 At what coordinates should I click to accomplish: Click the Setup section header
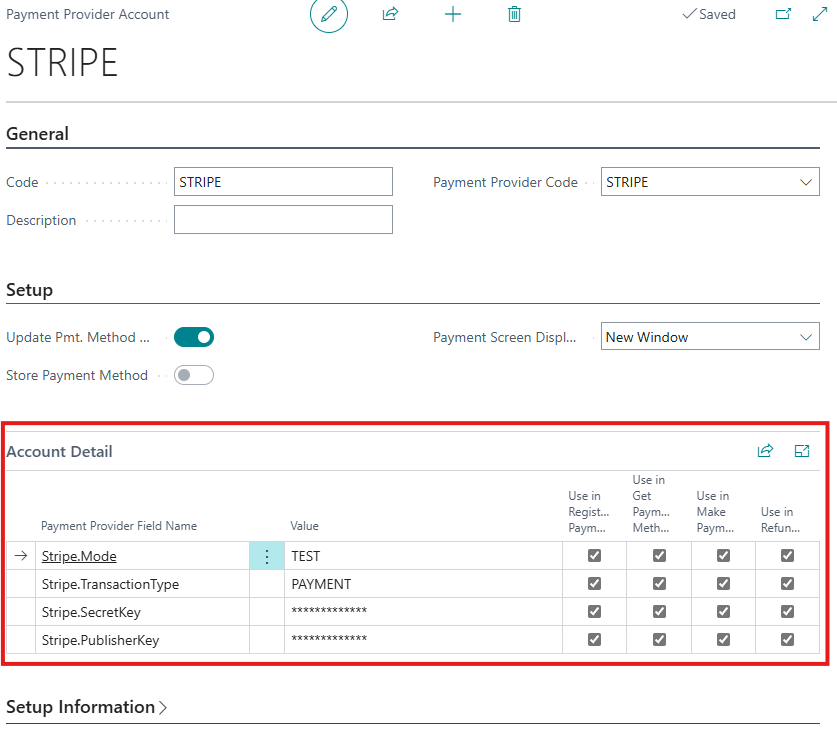coord(30,290)
